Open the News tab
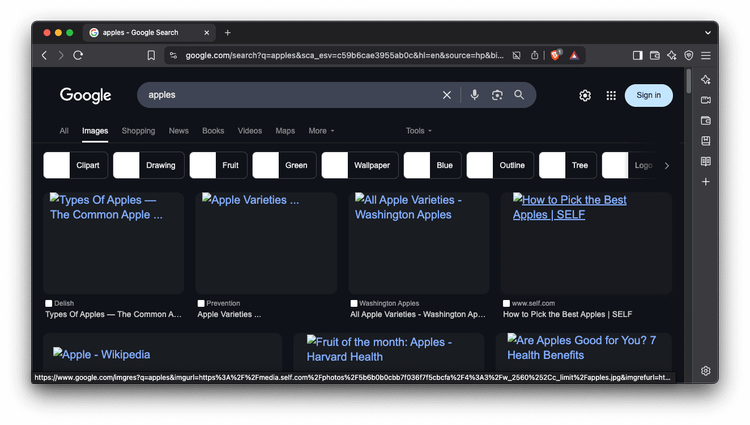The height and width of the screenshot is (425, 750). point(178,131)
